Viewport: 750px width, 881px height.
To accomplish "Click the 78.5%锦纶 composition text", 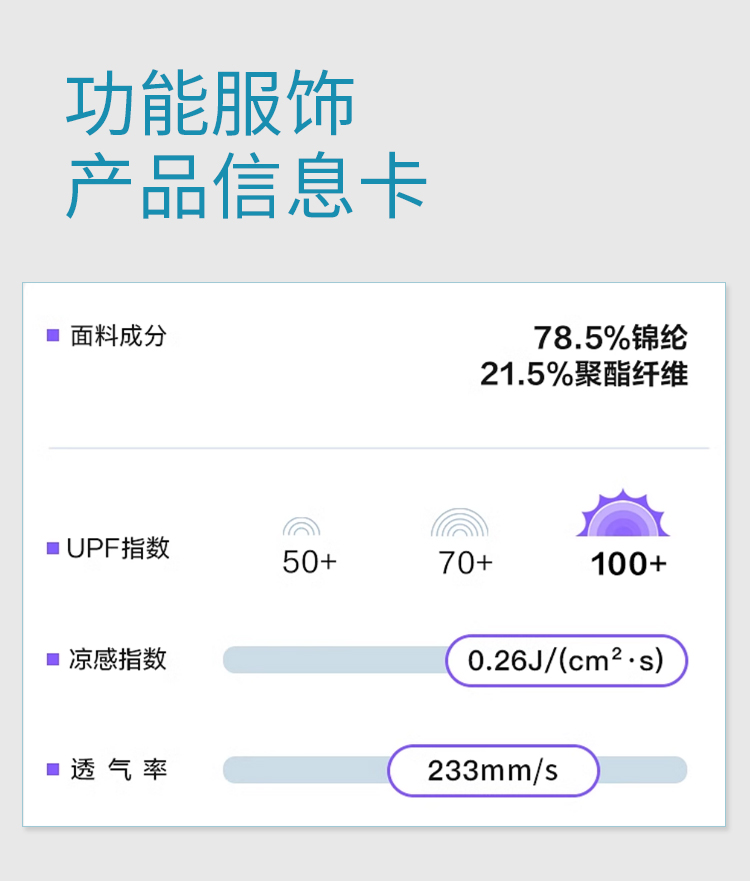I will click(610, 338).
